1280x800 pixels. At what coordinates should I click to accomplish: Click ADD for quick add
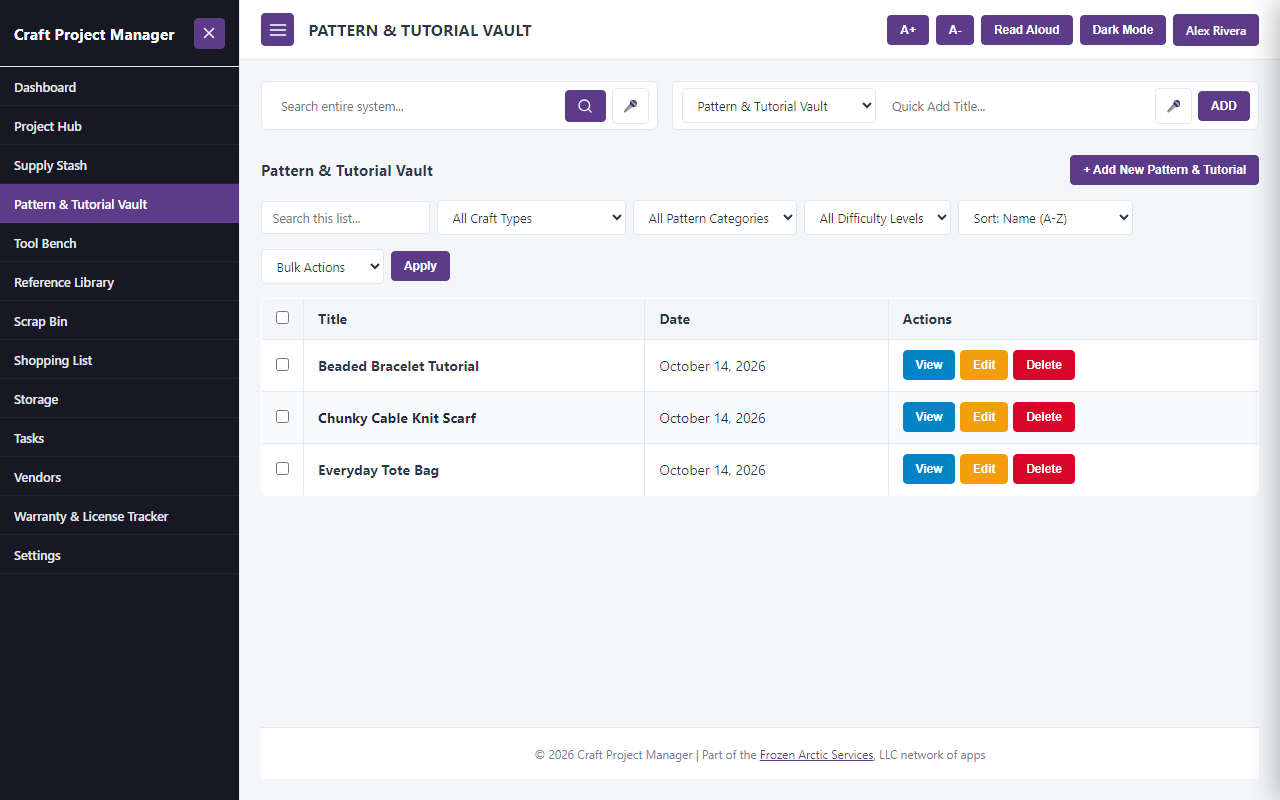click(x=1224, y=106)
